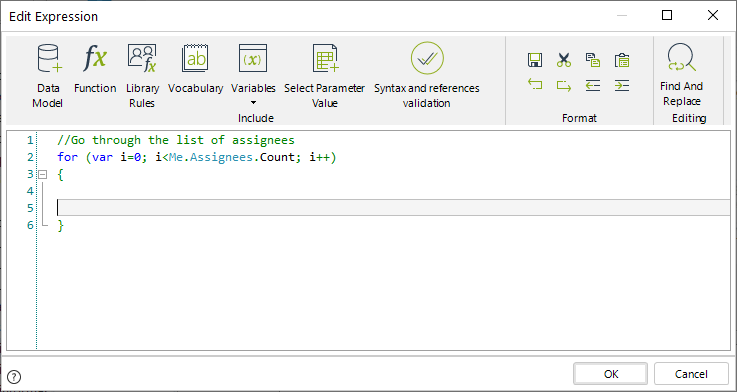Screen dimensions: 737x392
Task: Open the Data Model selector
Action: pyautogui.click(x=47, y=75)
